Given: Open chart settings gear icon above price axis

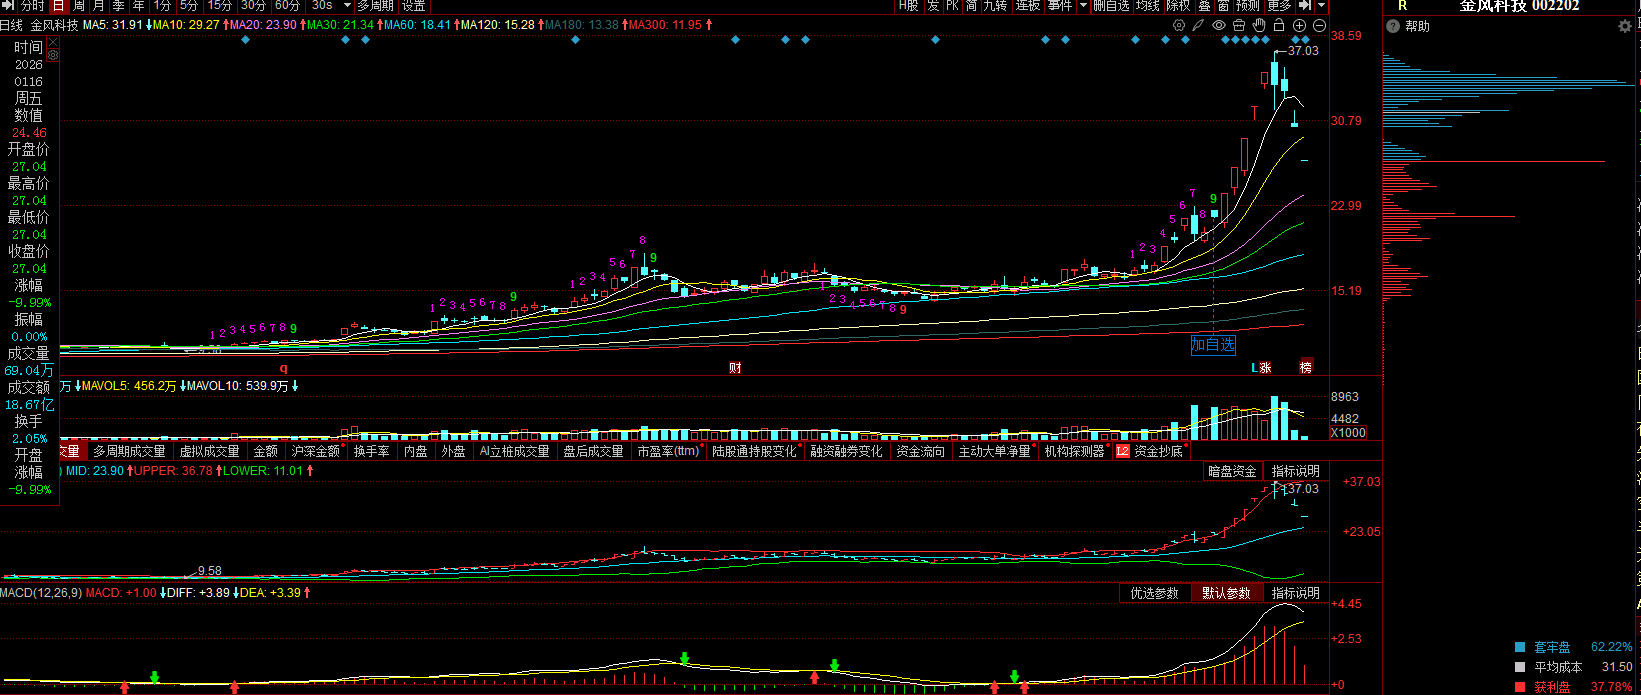Looking at the screenshot, I should click(x=1179, y=25).
